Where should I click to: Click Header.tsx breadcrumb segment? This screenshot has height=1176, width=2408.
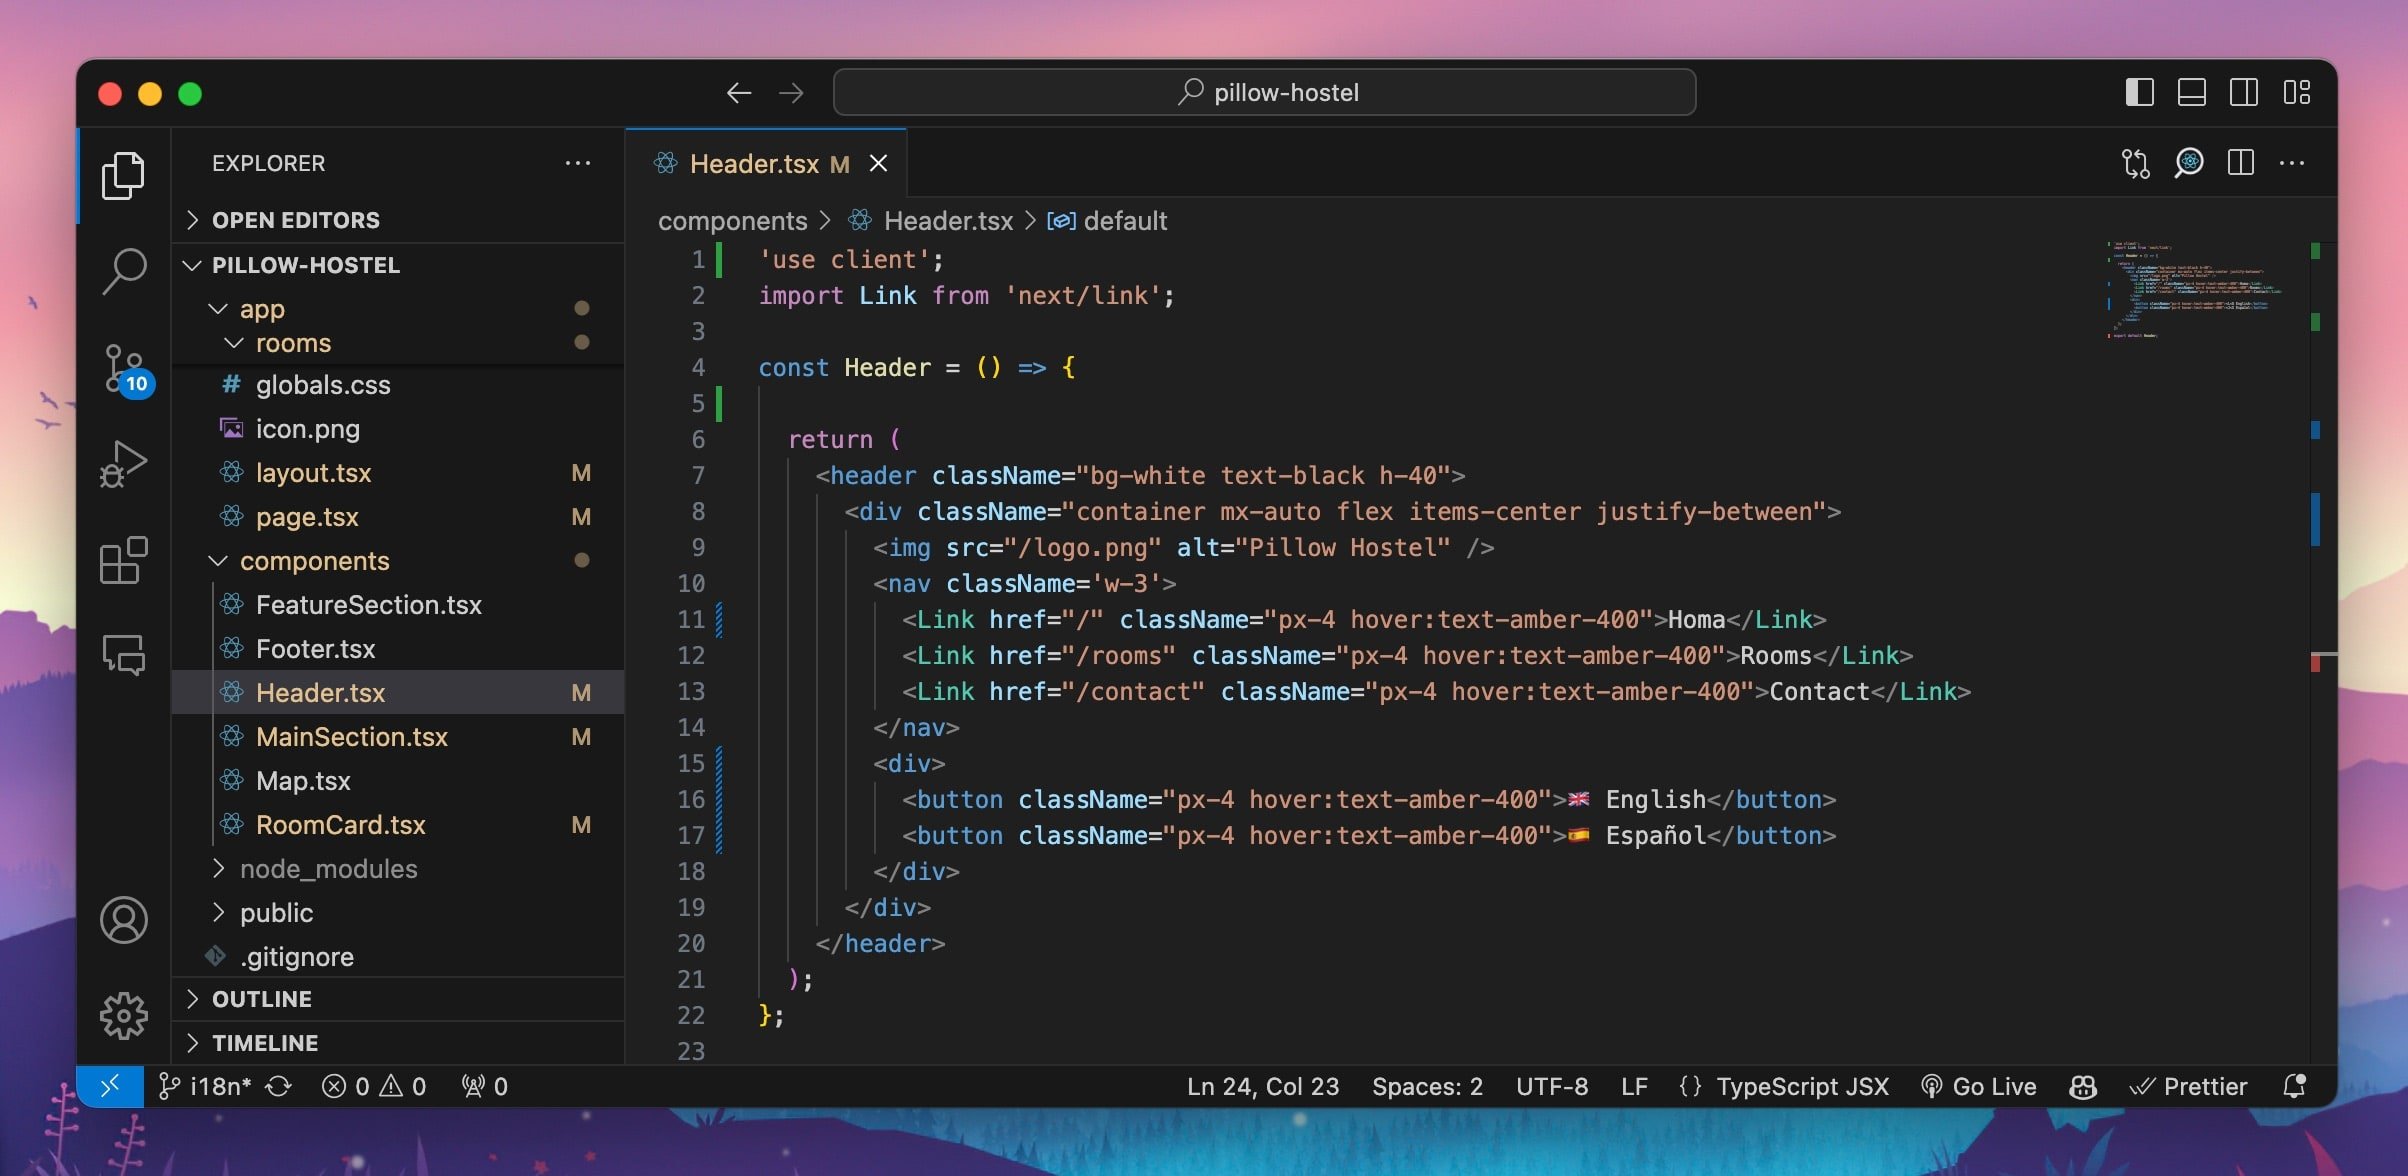(x=931, y=221)
